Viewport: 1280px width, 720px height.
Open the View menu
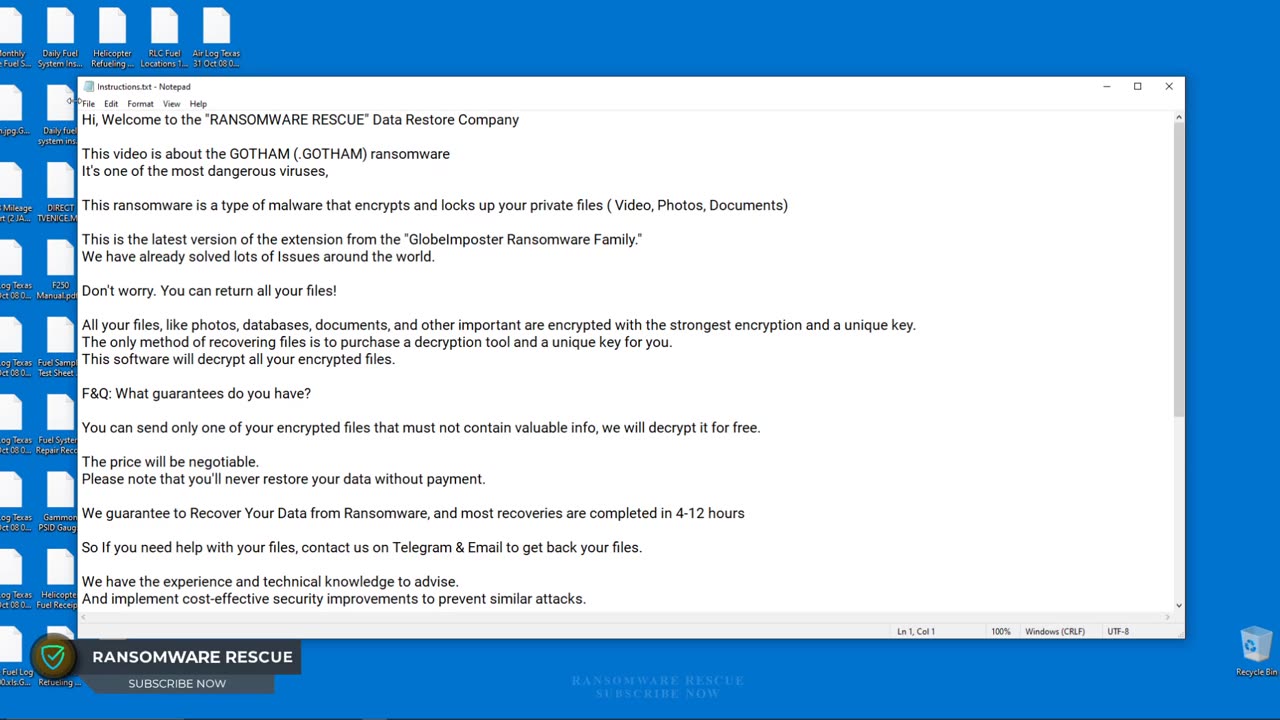[x=172, y=104]
